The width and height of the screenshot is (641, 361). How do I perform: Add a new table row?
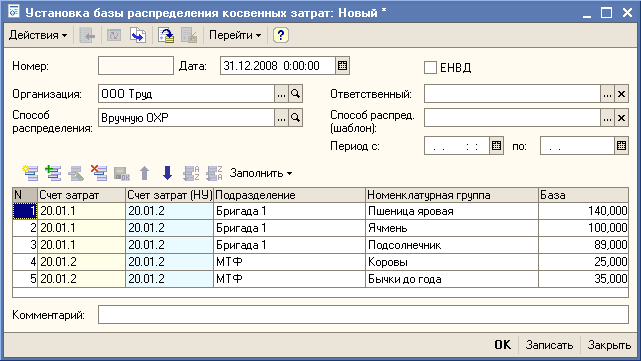(30, 173)
